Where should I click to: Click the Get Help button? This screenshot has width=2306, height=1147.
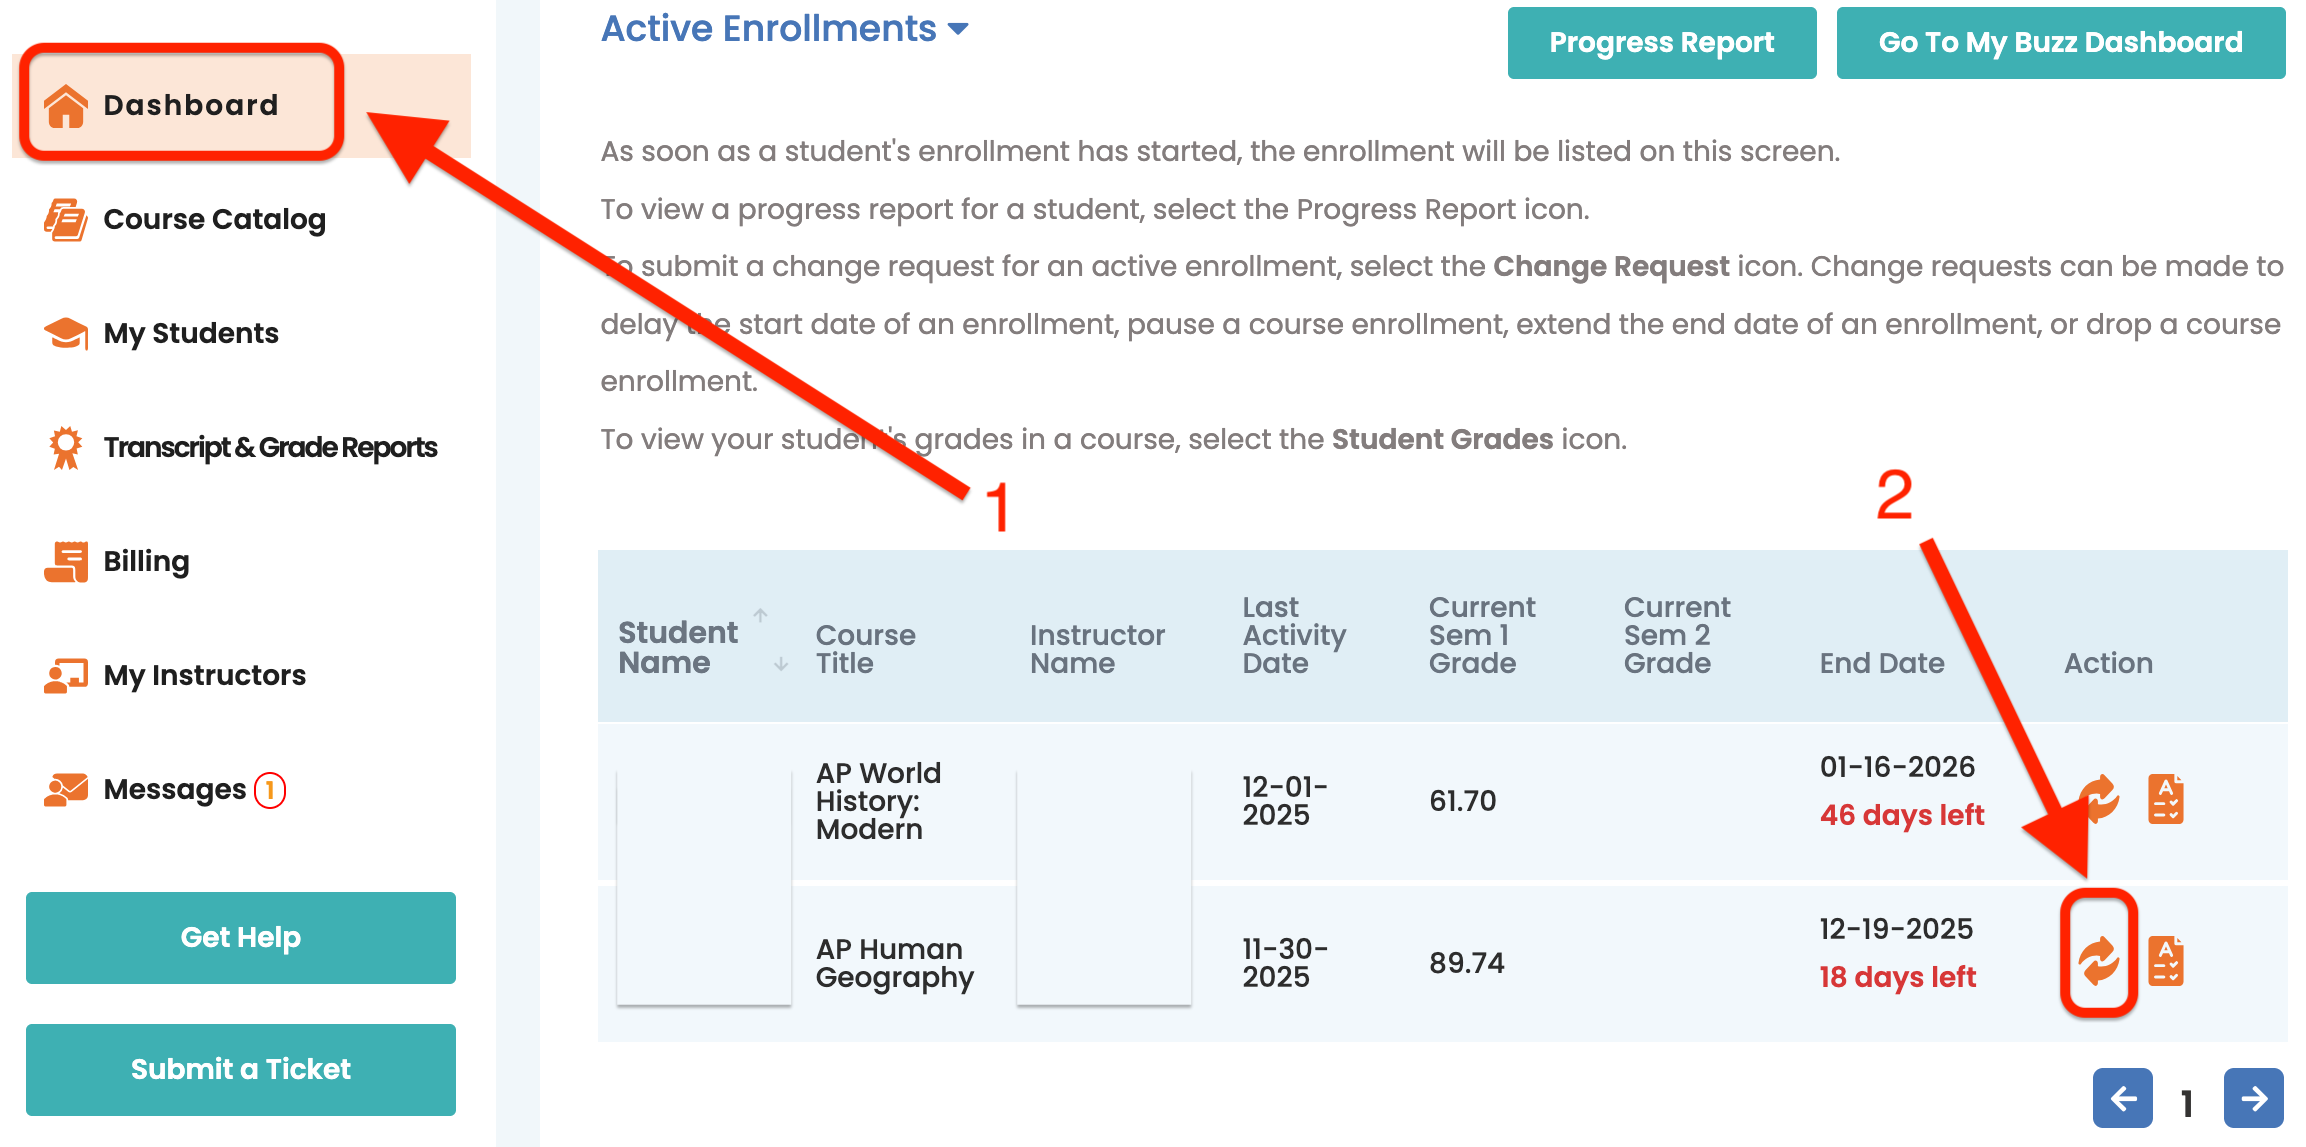click(241, 938)
